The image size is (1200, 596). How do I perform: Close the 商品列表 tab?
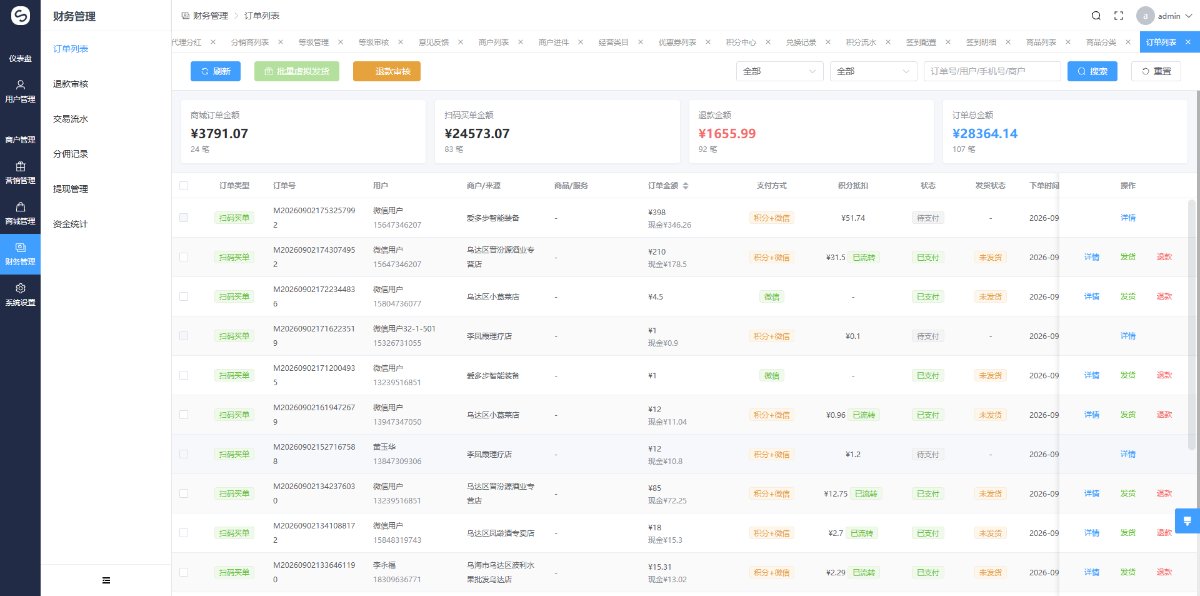click(x=1067, y=43)
